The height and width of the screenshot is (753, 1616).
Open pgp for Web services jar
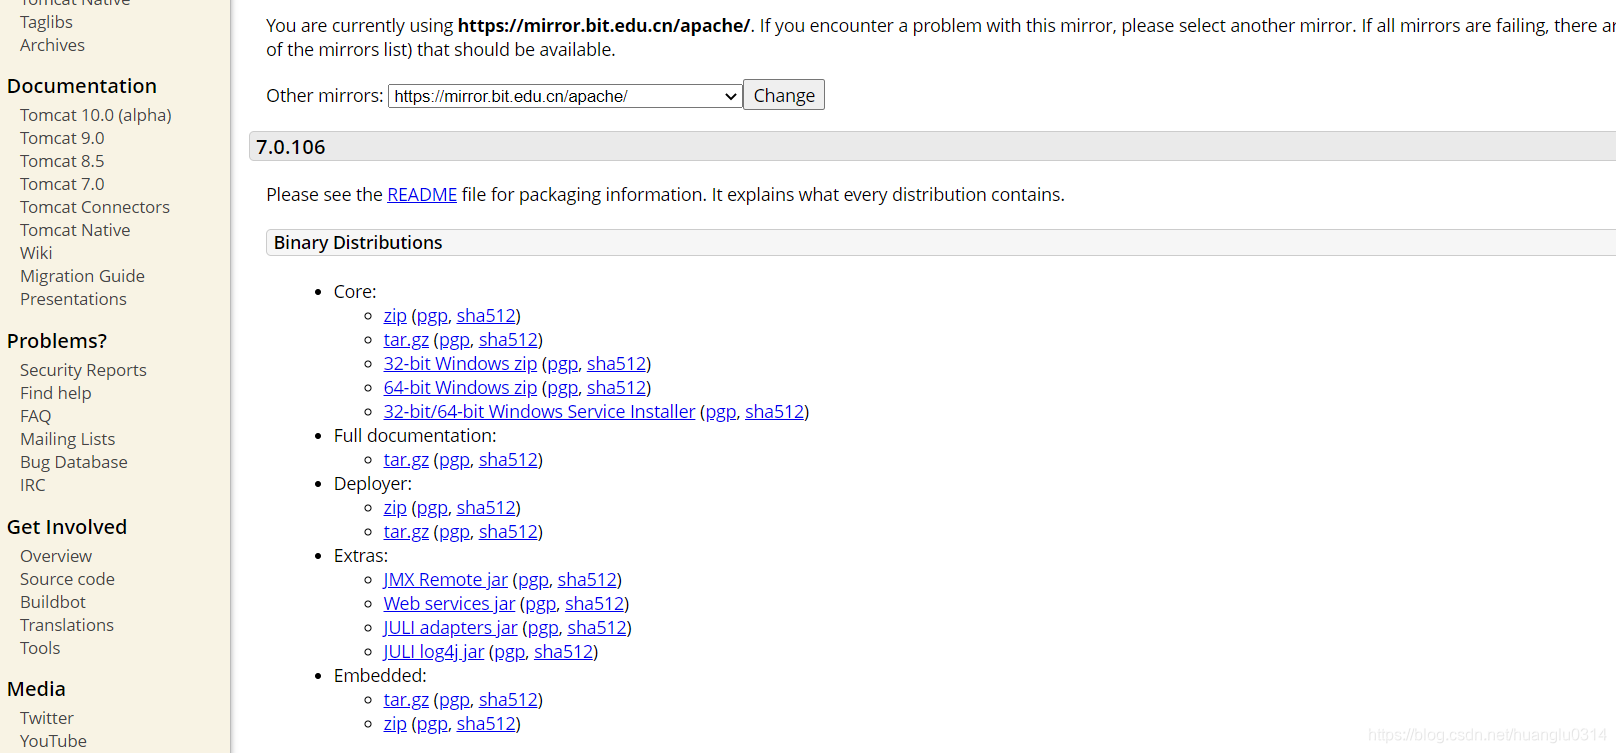click(540, 603)
